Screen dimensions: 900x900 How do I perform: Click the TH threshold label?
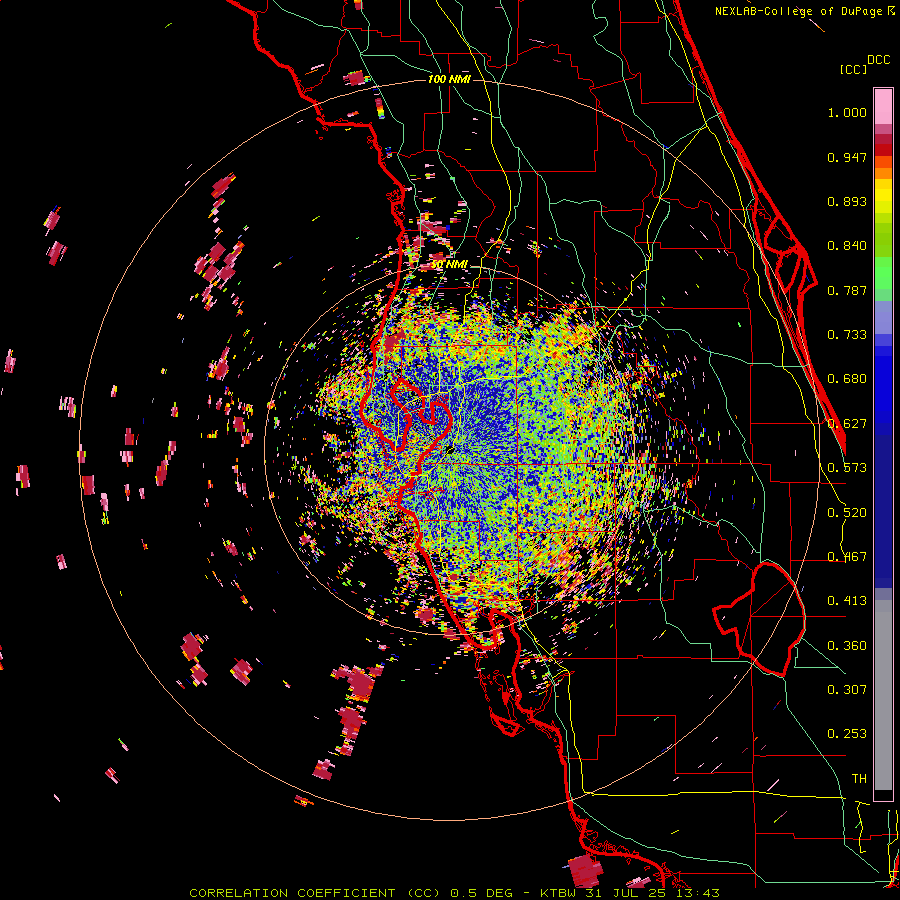click(x=859, y=779)
